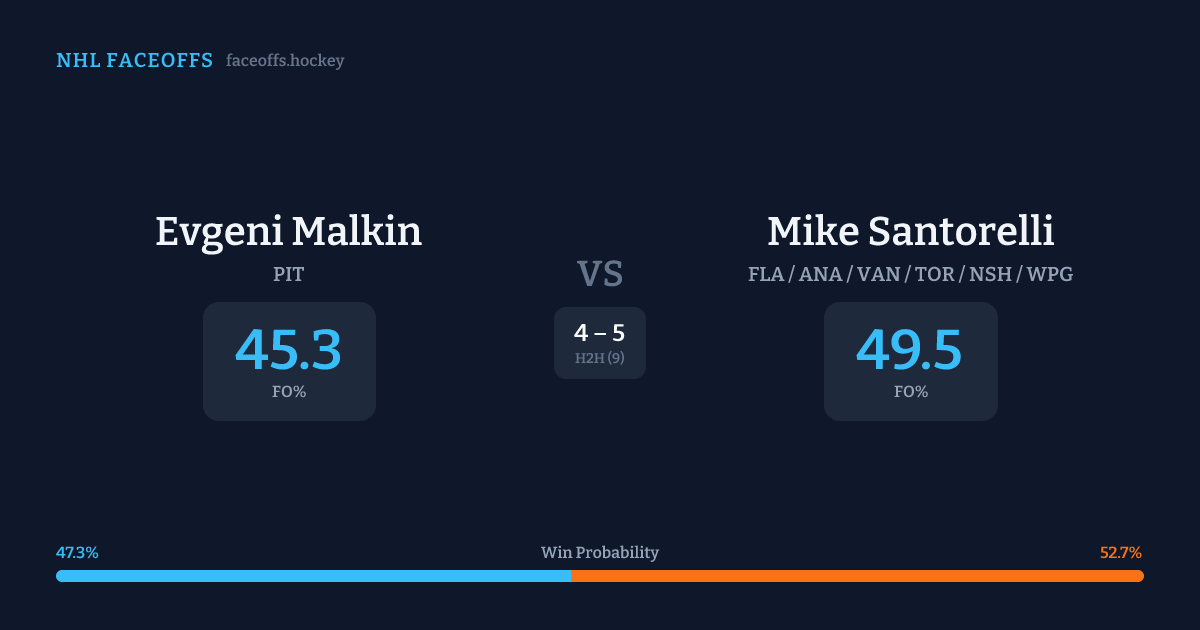
Task: Select the Evgeni Malkin player name
Action: (289, 232)
